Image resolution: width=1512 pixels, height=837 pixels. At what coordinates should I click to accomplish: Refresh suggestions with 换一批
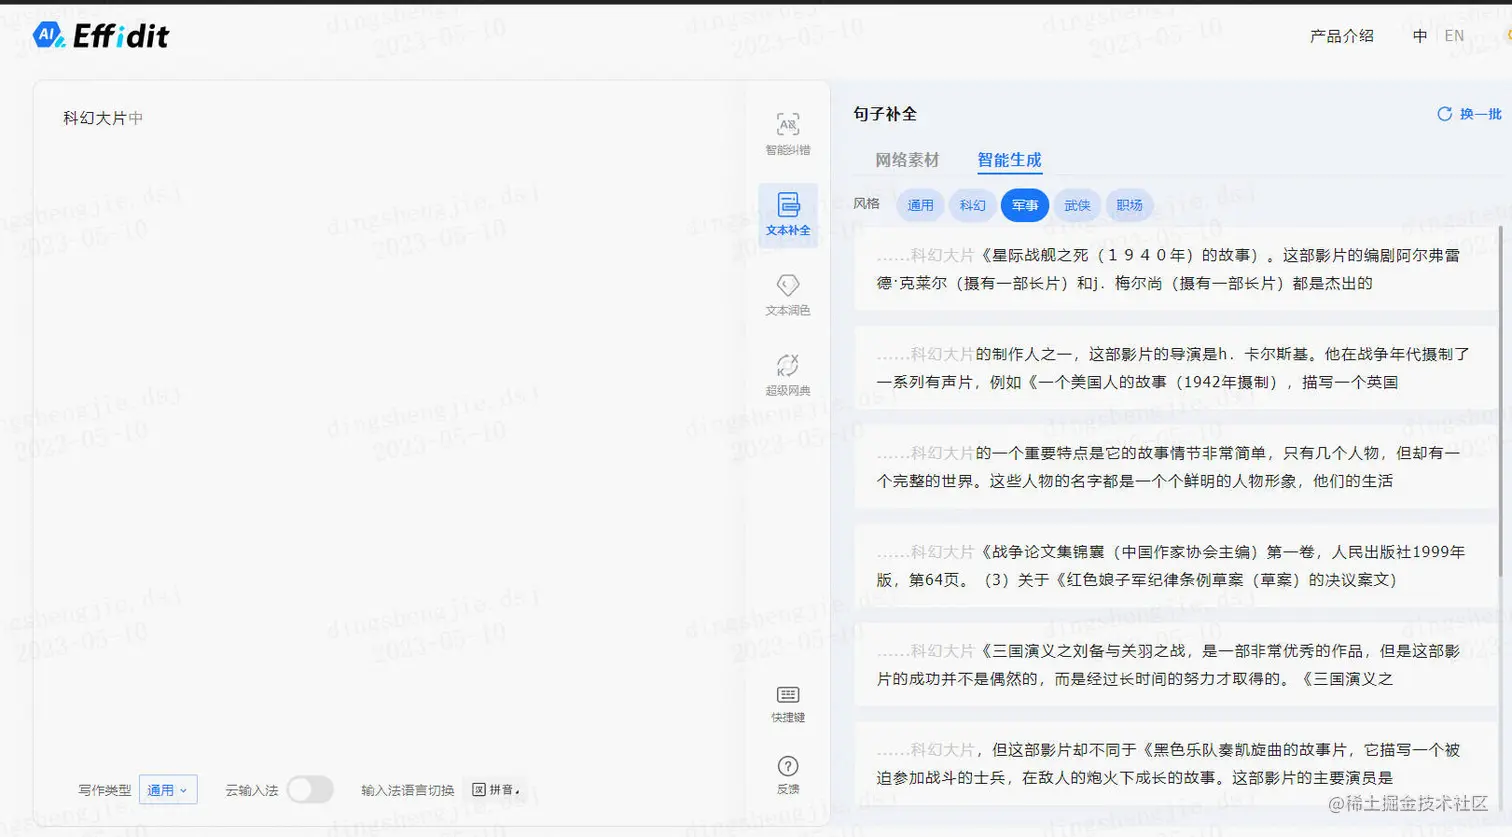pyautogui.click(x=1469, y=114)
